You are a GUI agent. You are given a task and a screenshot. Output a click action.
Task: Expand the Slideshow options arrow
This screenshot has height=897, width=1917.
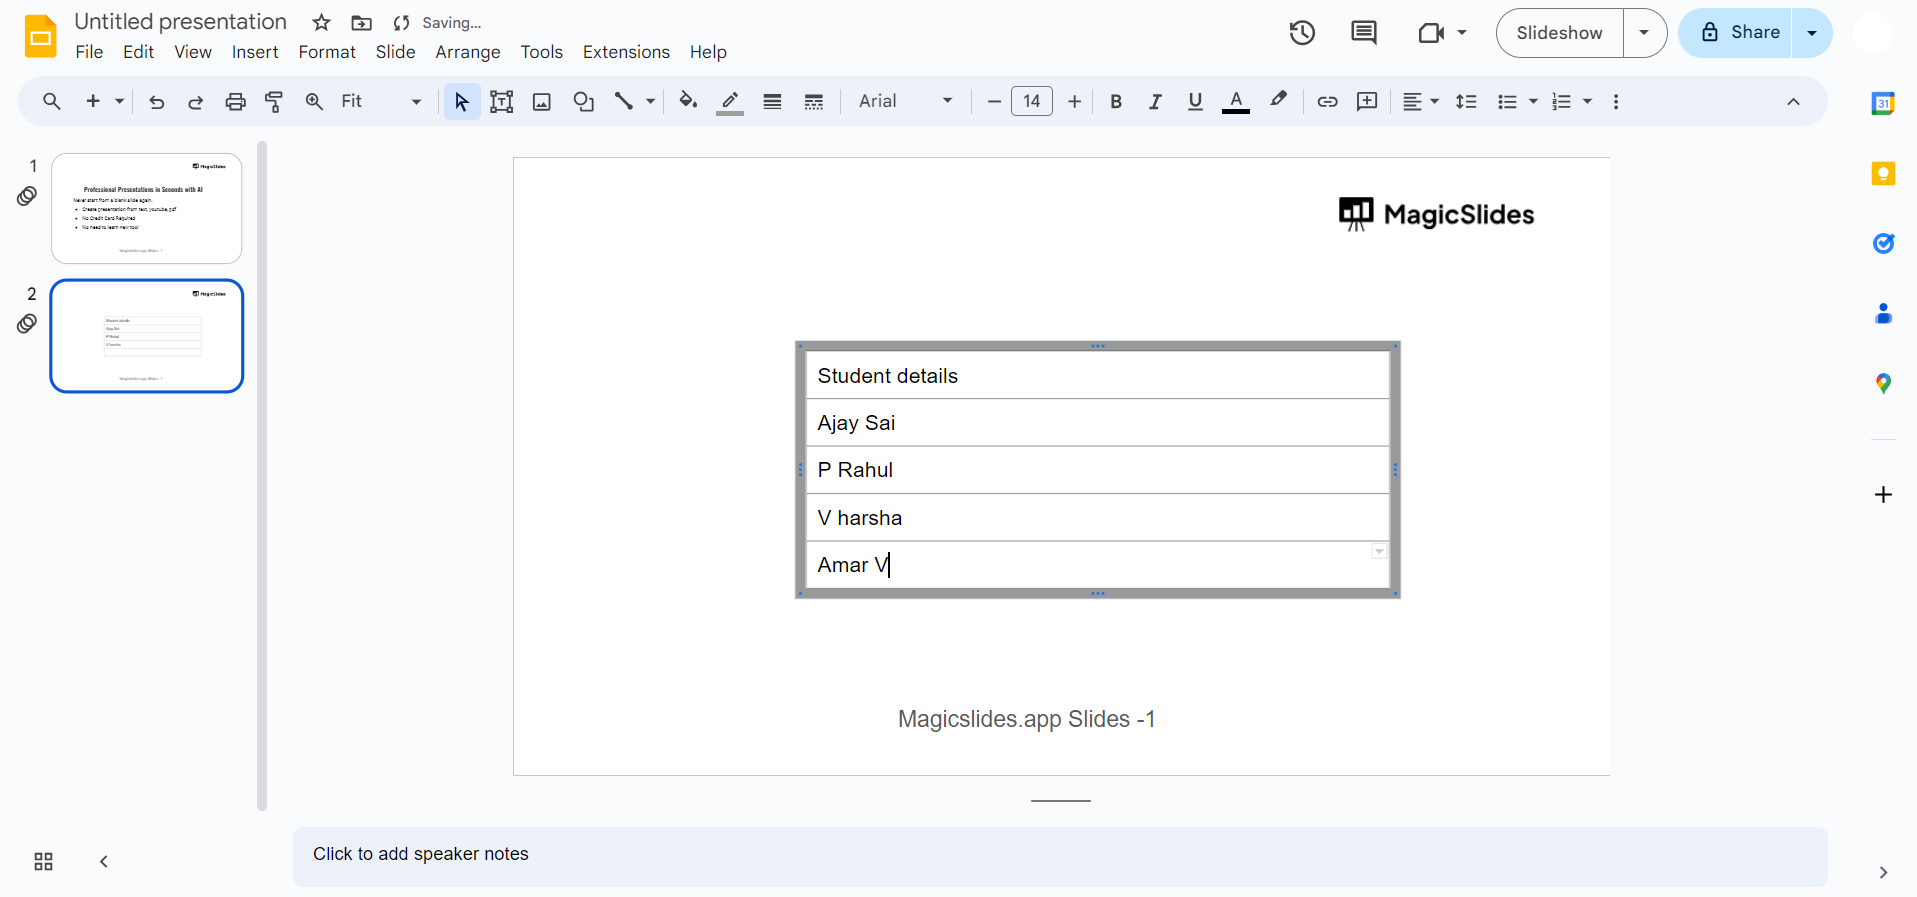[1644, 33]
